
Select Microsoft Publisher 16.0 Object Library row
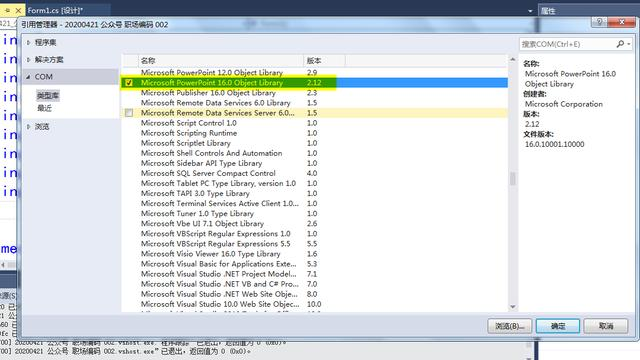314,93
